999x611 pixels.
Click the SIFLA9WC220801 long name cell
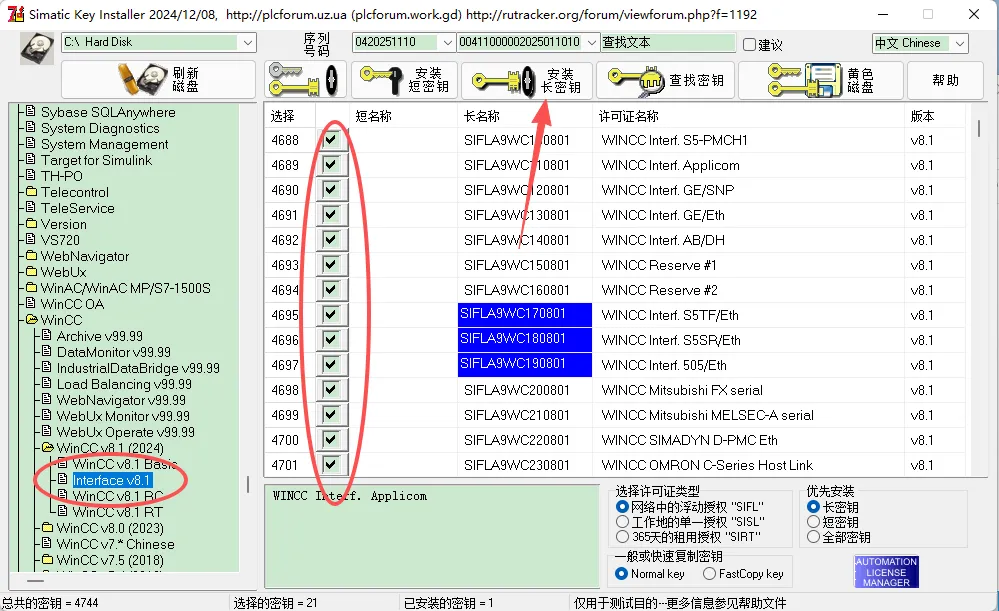point(517,440)
